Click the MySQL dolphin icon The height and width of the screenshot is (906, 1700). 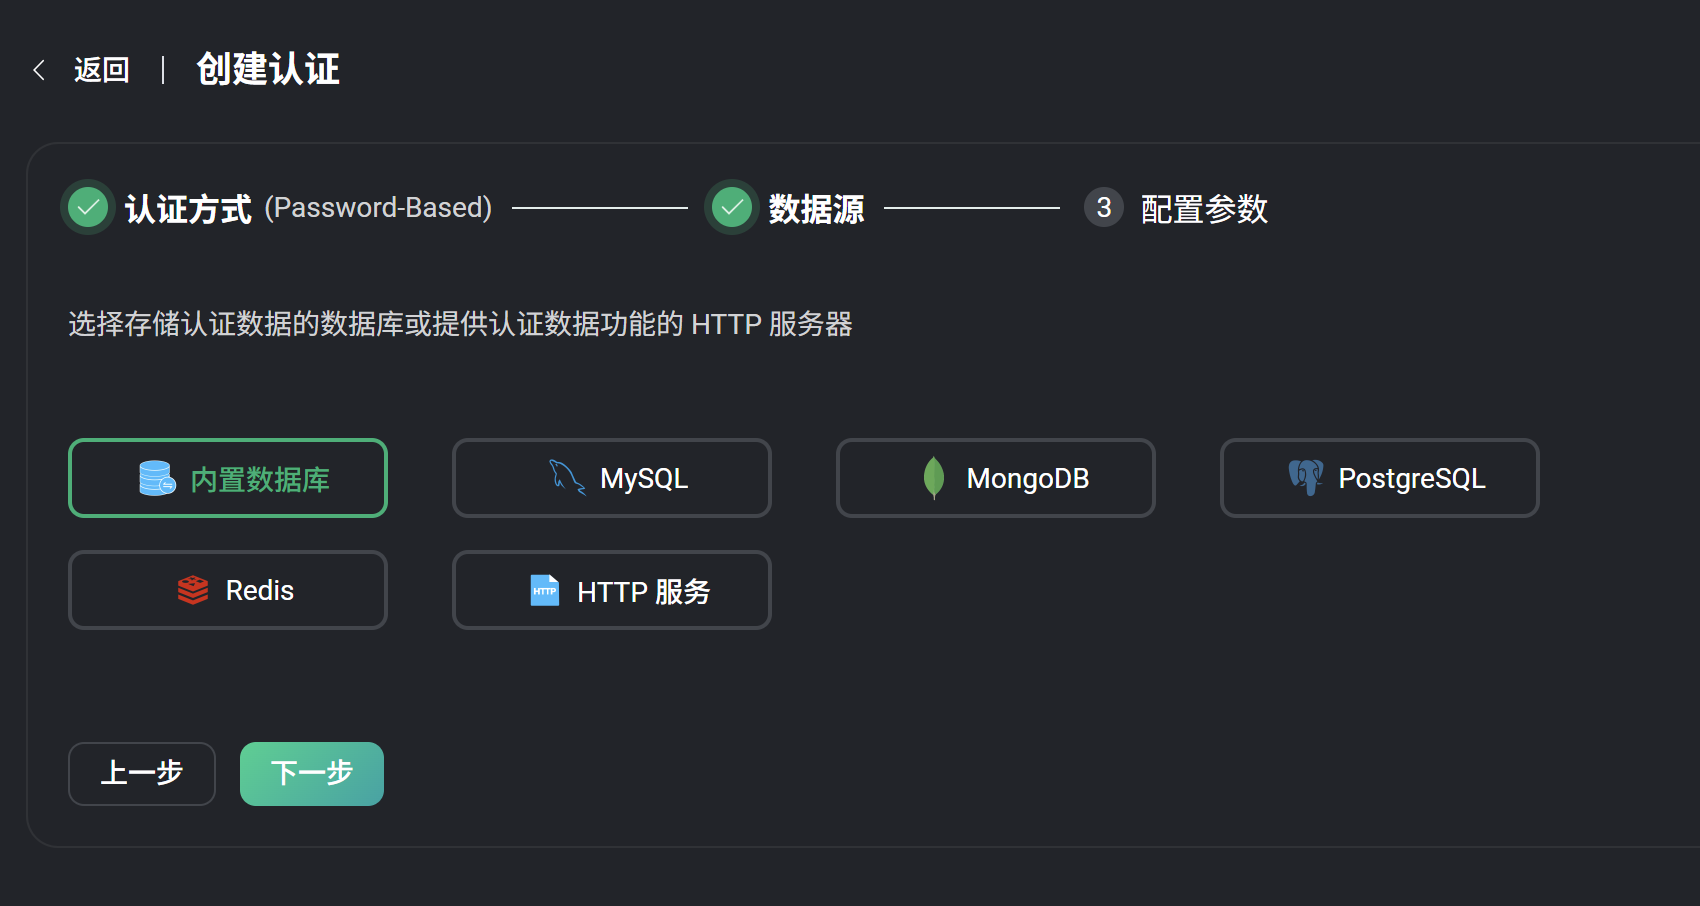point(567,477)
